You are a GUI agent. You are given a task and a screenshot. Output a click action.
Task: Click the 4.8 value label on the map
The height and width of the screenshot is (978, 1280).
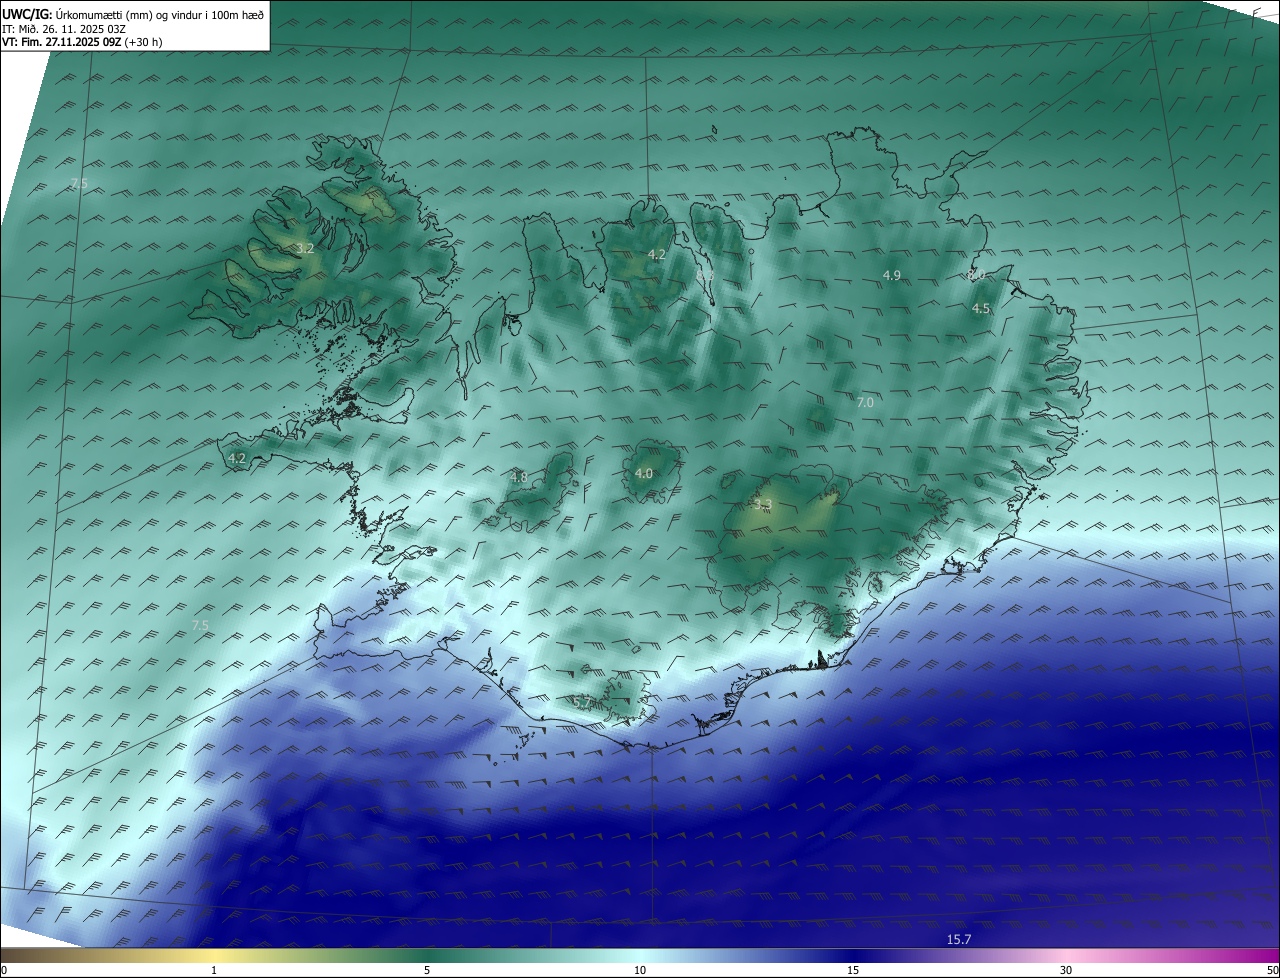[518, 477]
